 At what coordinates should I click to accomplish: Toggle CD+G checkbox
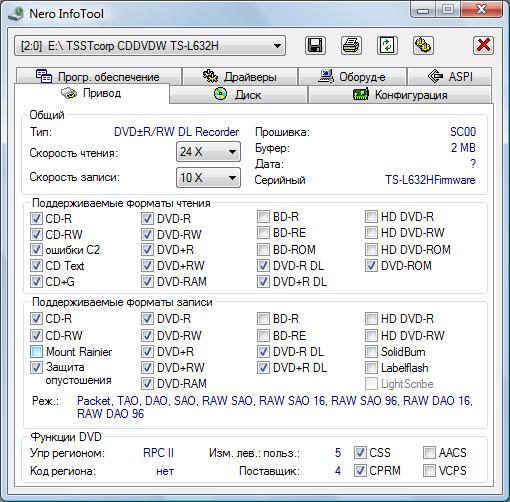(36, 282)
